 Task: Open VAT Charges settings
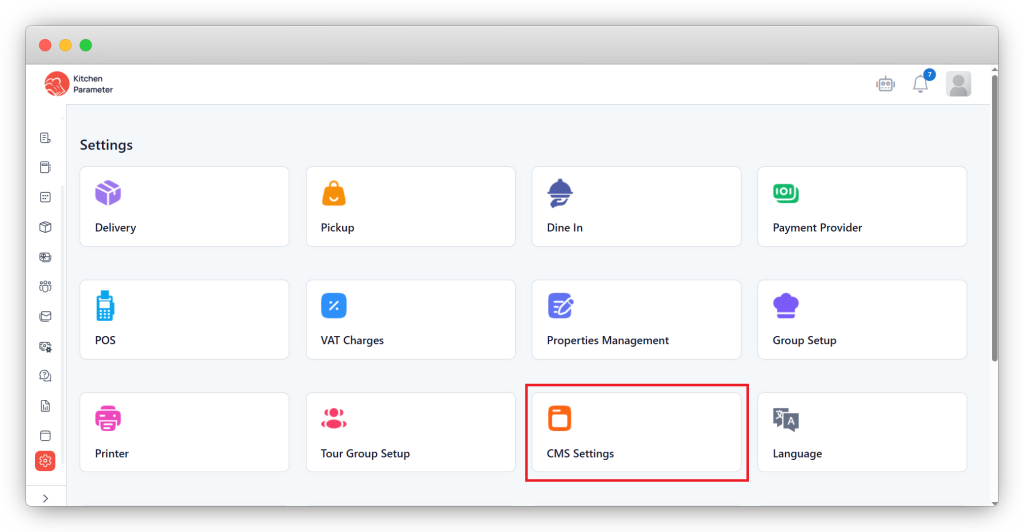410,320
